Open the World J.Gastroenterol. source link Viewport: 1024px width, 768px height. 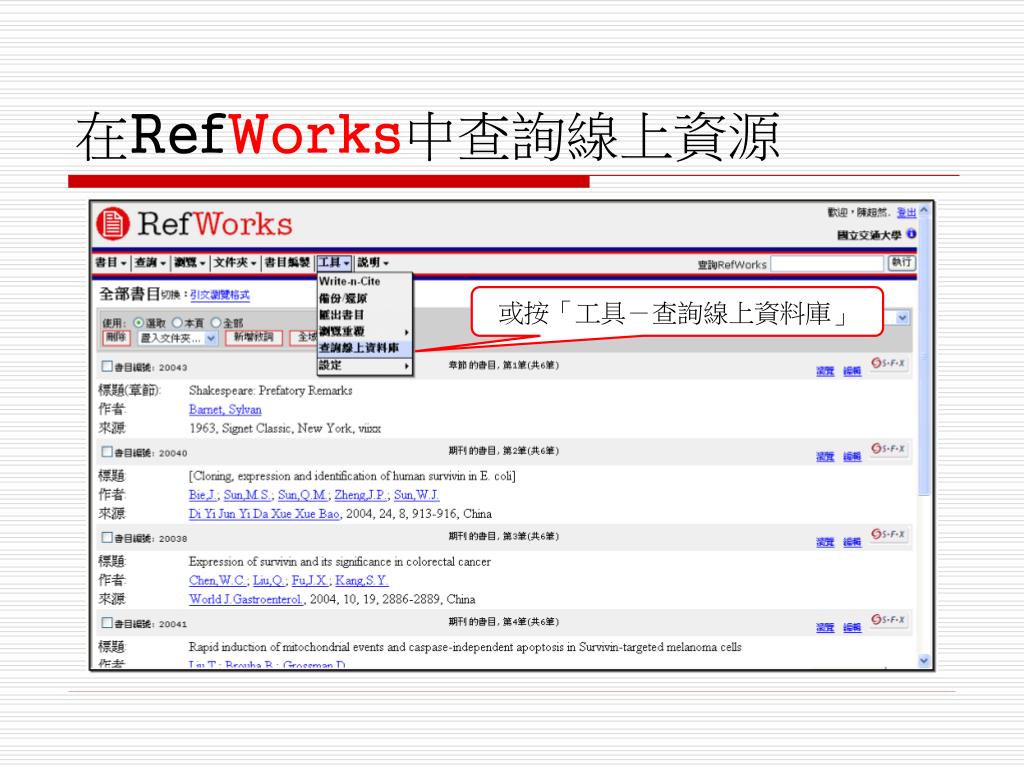(246, 600)
